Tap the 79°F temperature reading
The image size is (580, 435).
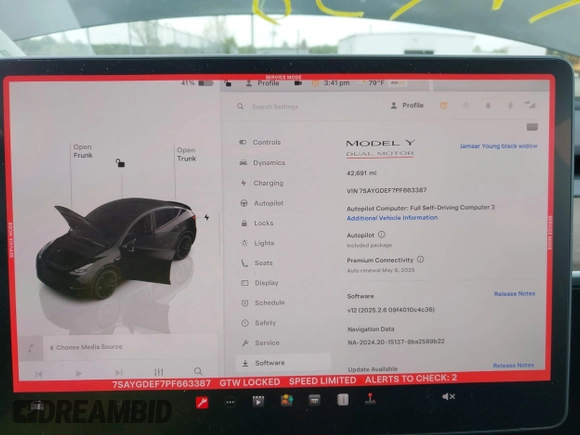tap(376, 83)
